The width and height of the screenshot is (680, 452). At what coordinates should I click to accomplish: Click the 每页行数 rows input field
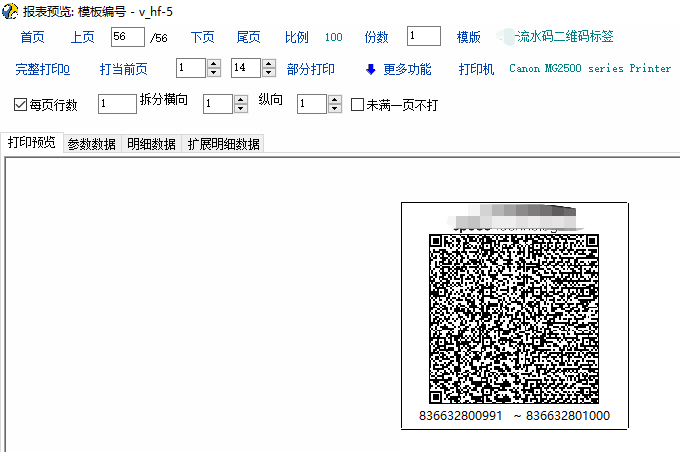click(117, 104)
